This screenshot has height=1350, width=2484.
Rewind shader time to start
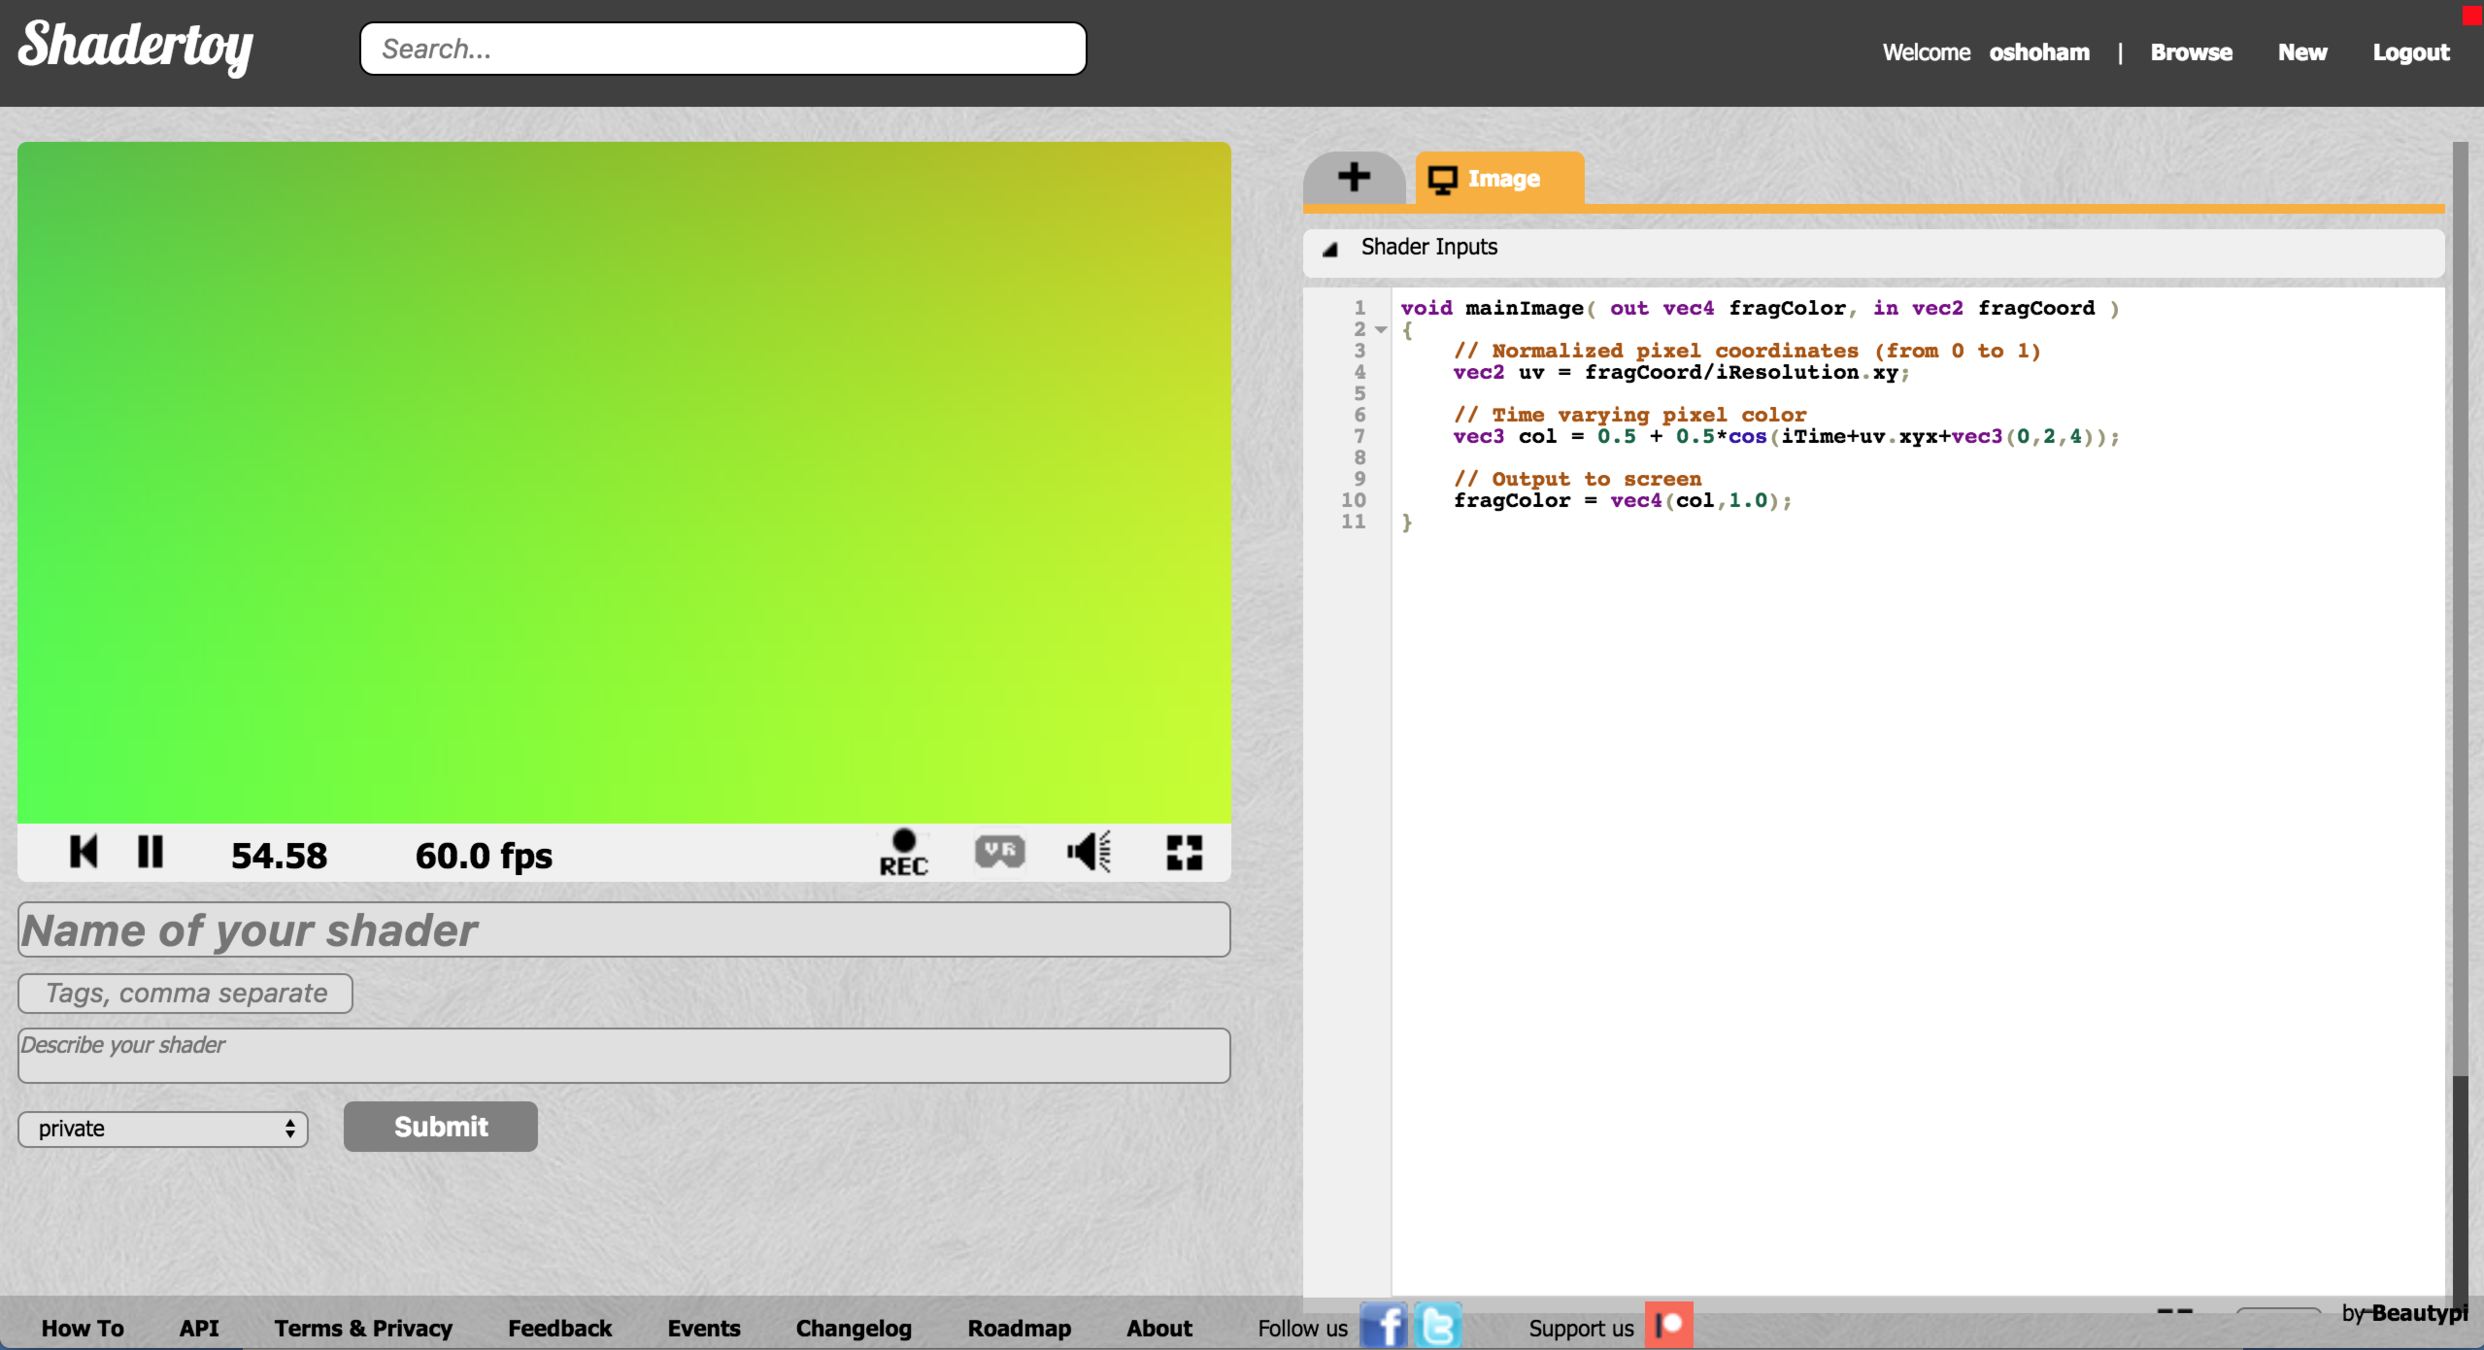pyautogui.click(x=83, y=852)
